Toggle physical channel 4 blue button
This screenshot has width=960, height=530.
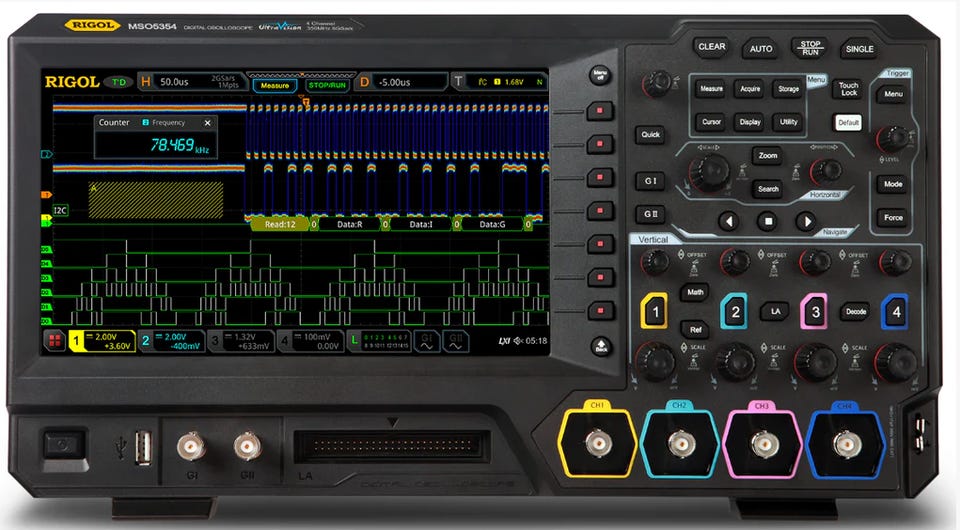tap(895, 312)
